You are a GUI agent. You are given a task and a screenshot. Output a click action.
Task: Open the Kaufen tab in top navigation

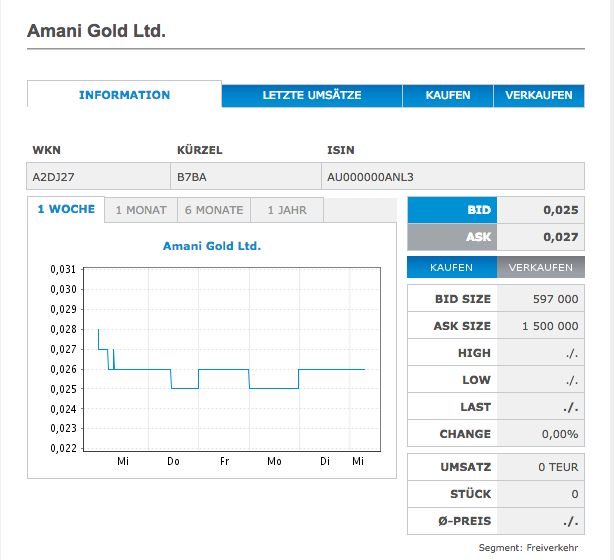pyautogui.click(x=447, y=96)
